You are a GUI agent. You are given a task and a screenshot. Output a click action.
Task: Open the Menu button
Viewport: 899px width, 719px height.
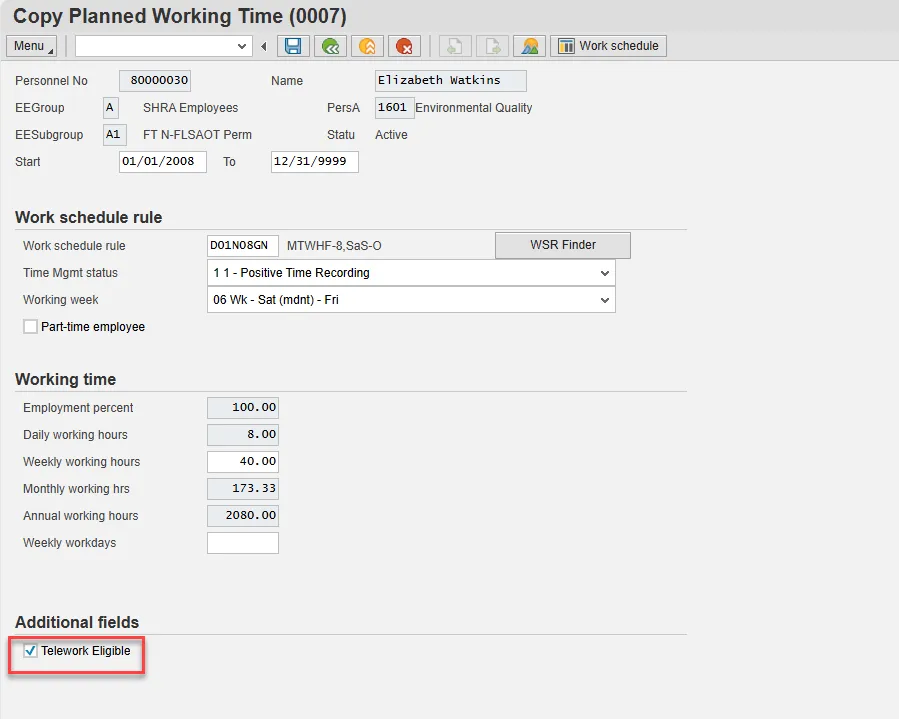[x=31, y=46]
